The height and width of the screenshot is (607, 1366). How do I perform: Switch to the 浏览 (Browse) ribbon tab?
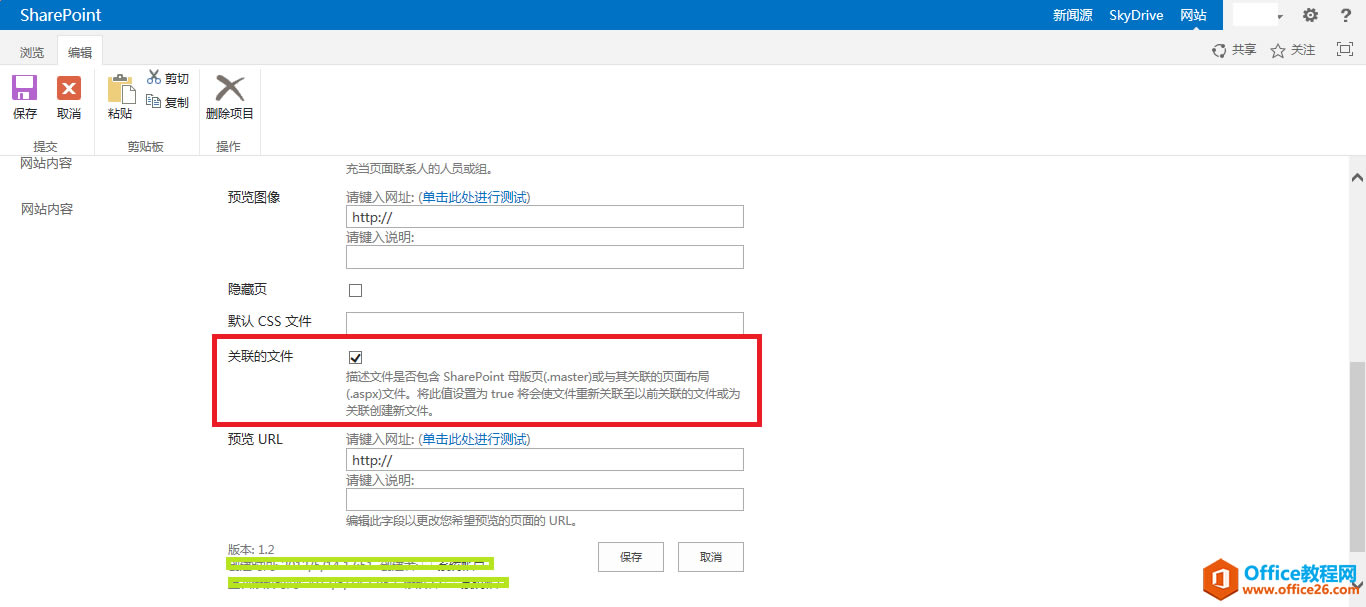click(x=31, y=51)
